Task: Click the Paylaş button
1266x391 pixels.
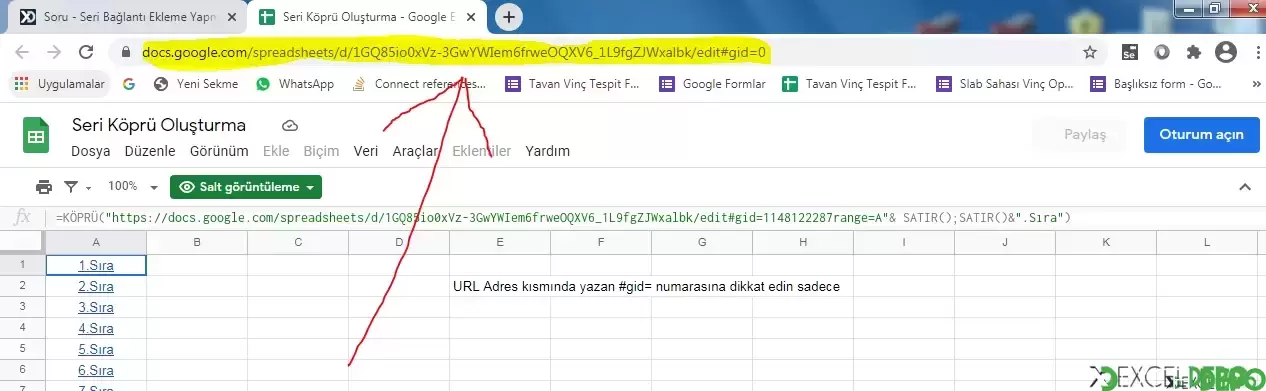Action: (x=1085, y=134)
